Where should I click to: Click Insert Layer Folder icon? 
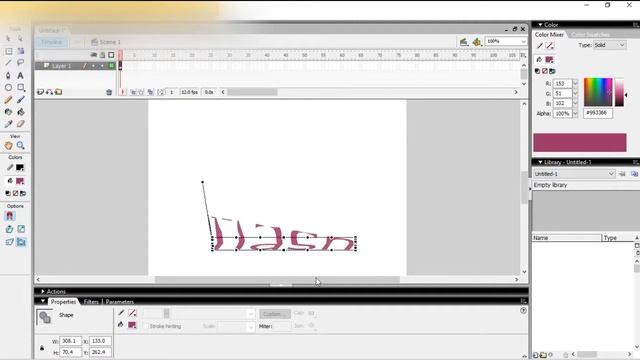[x=59, y=92]
